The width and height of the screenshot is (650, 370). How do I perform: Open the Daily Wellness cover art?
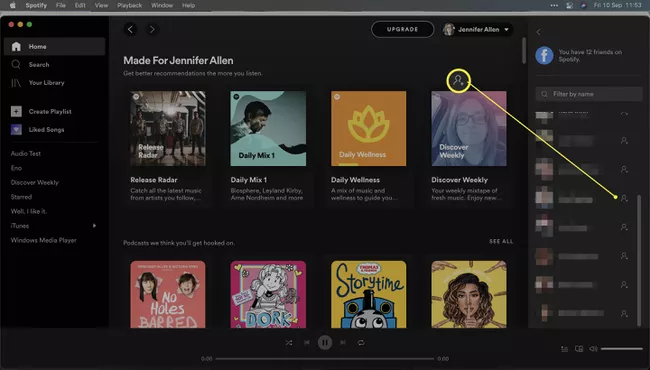(x=369, y=128)
